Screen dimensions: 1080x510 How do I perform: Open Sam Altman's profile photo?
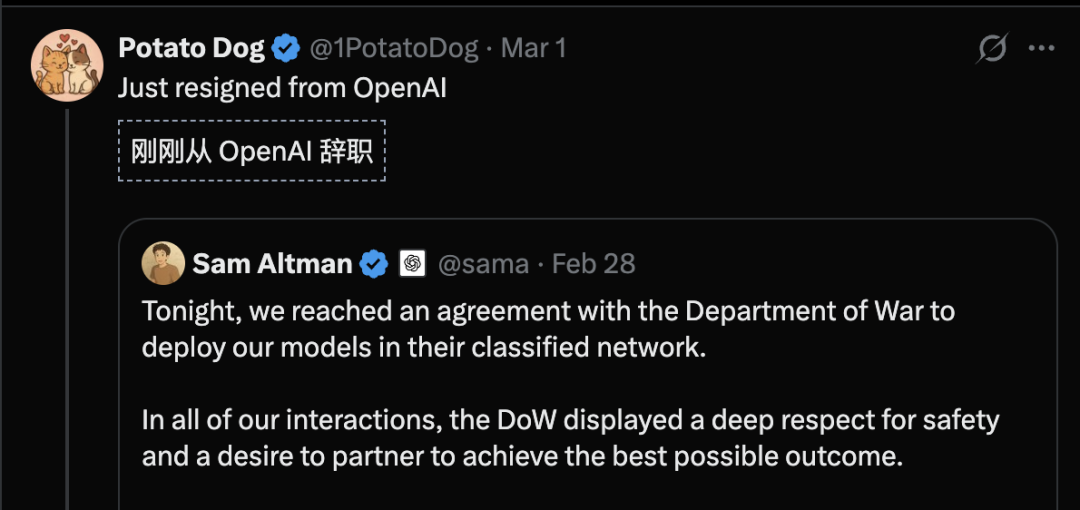[163, 263]
